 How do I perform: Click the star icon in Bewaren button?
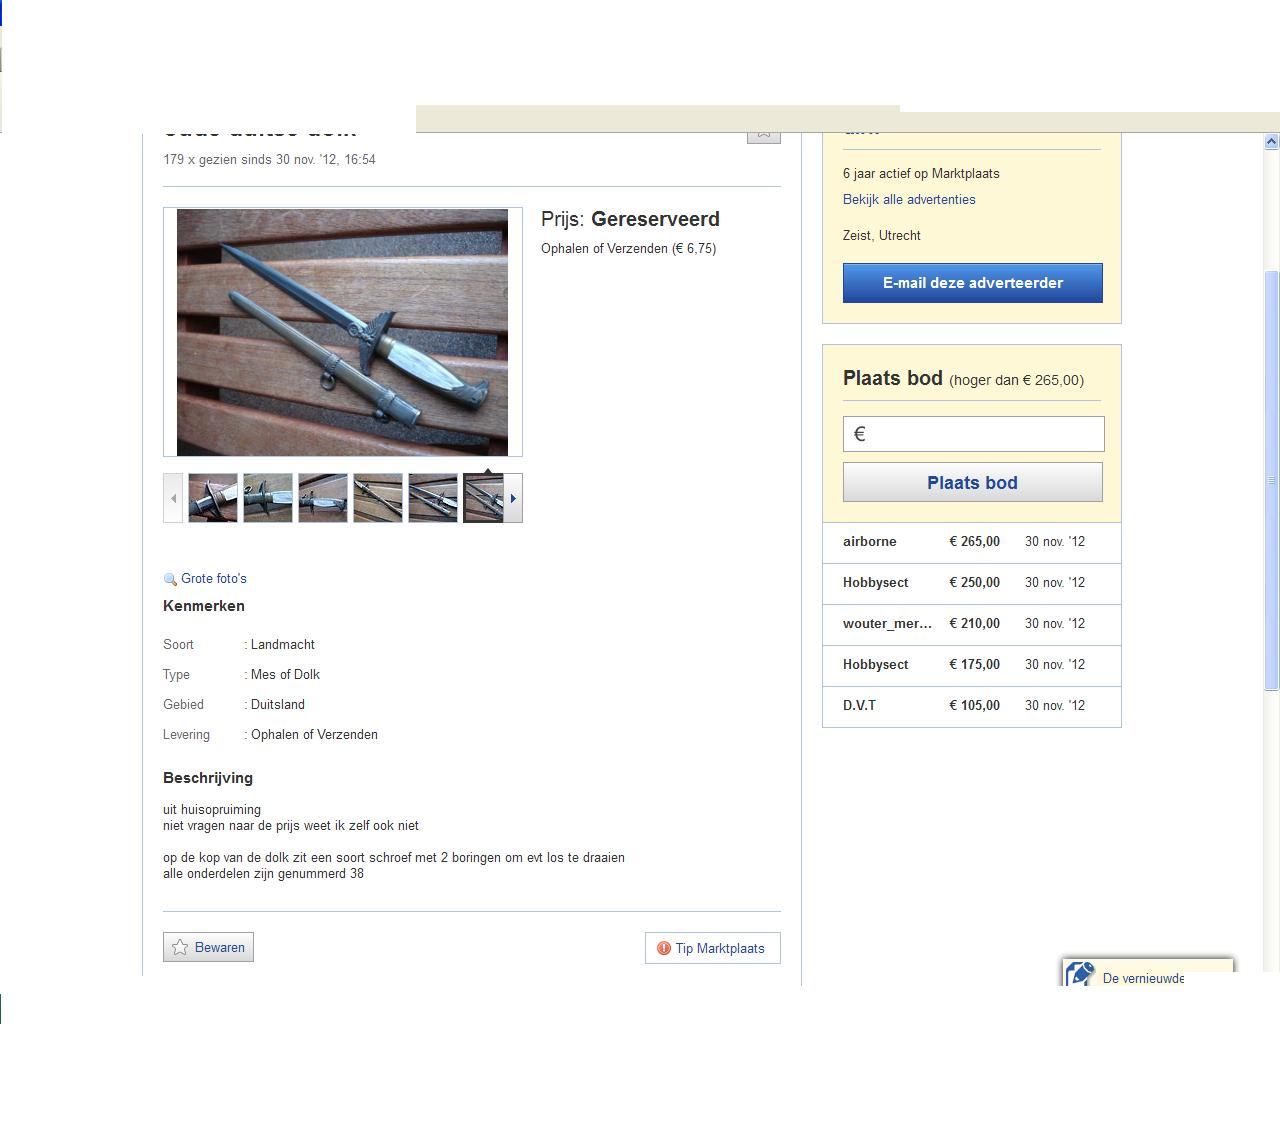[180, 947]
